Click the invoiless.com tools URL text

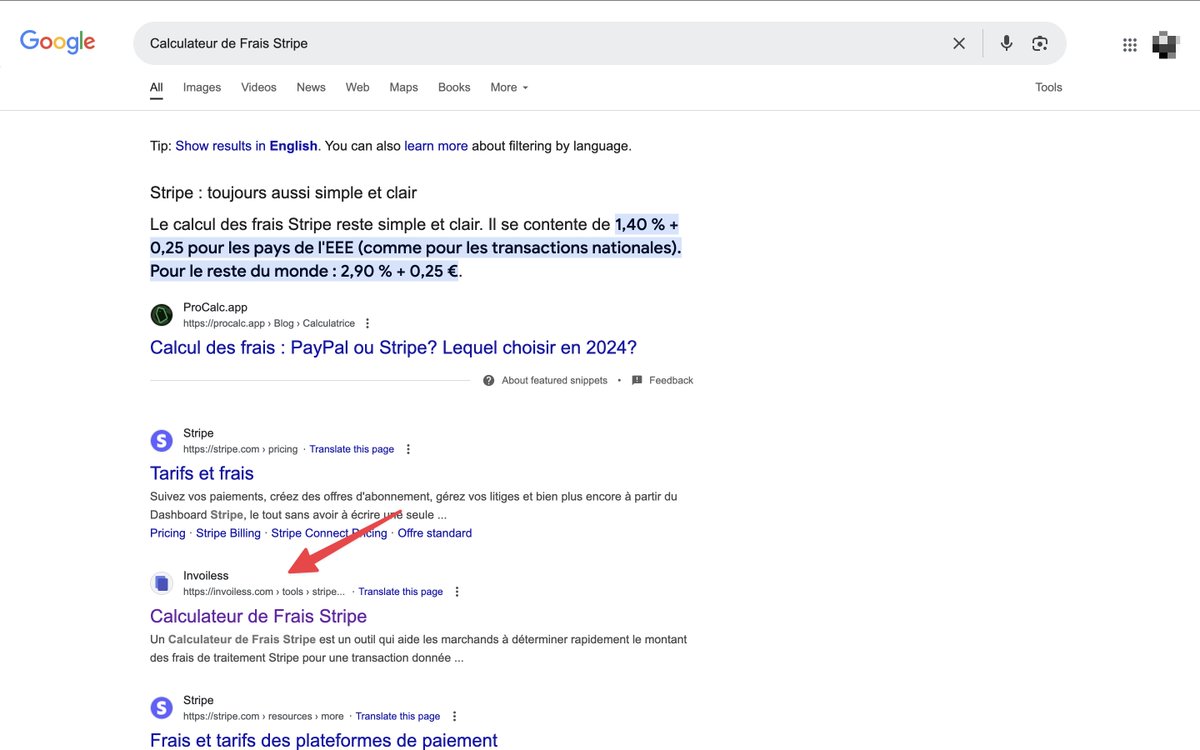tap(264, 591)
